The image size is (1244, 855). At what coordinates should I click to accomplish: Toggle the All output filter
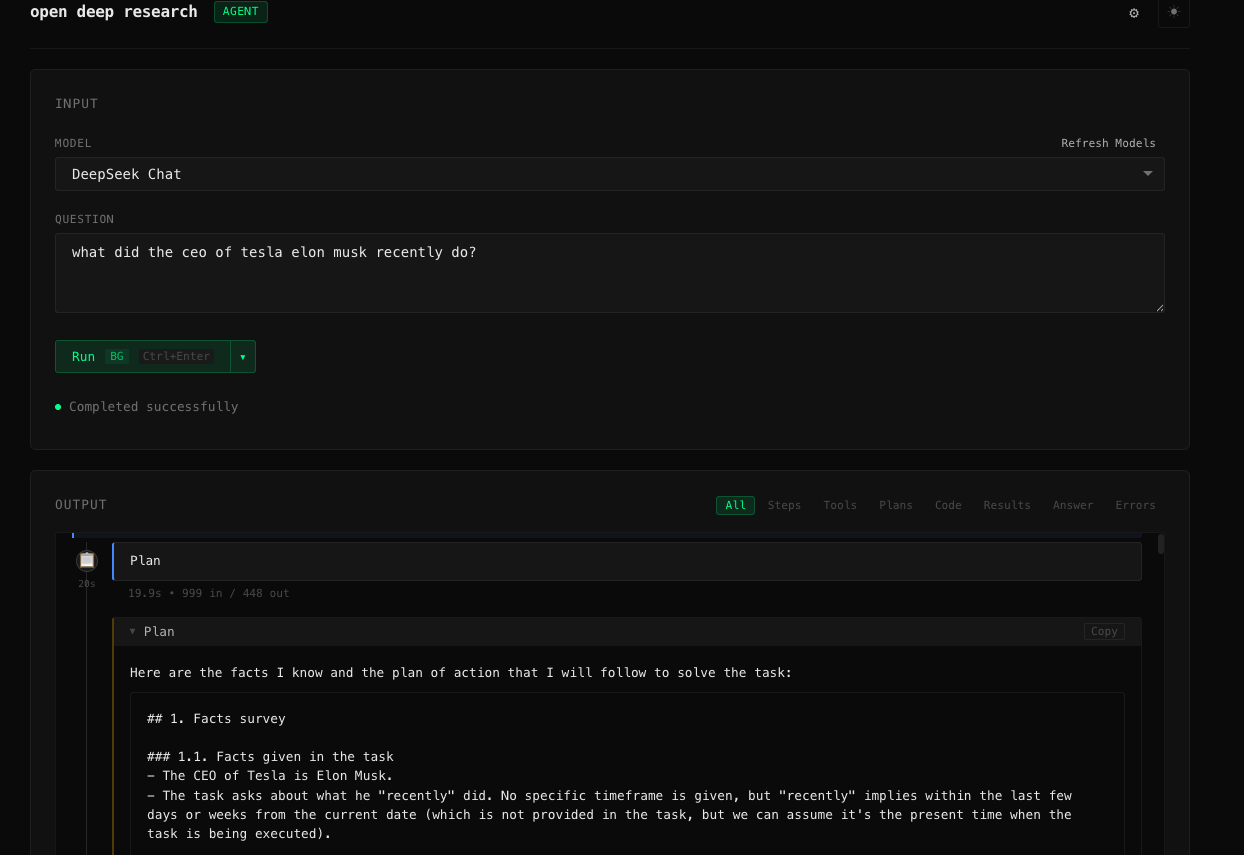tap(735, 505)
